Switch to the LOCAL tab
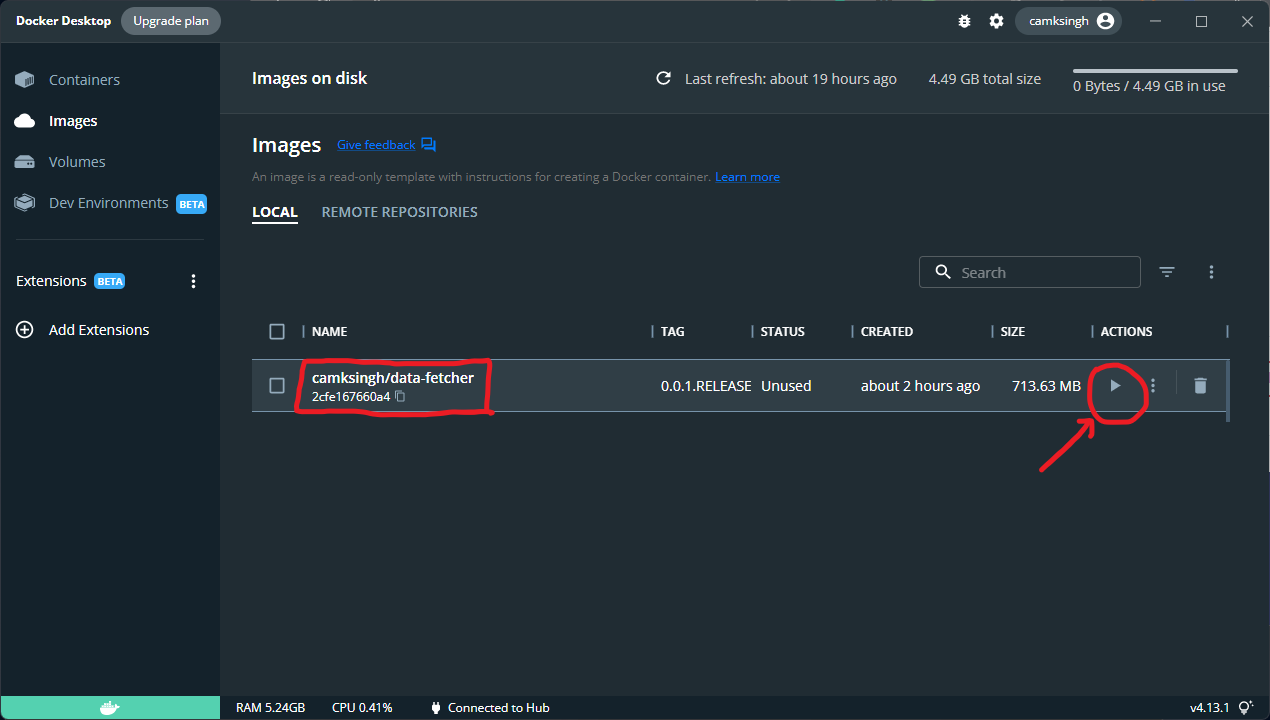 coord(275,212)
